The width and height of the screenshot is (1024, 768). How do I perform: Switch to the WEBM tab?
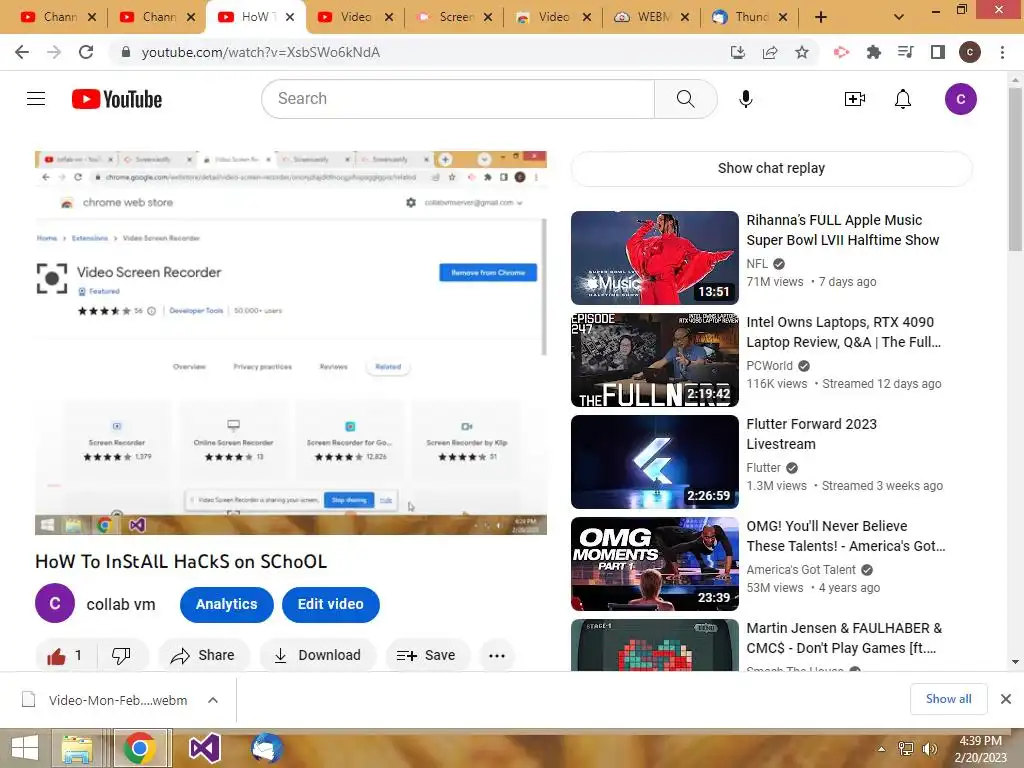click(653, 17)
